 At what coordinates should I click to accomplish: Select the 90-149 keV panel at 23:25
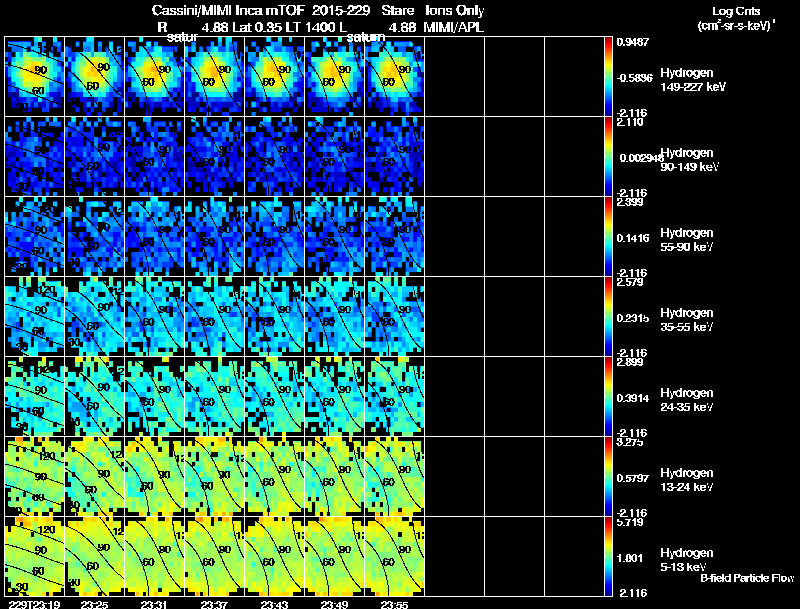click(x=94, y=157)
